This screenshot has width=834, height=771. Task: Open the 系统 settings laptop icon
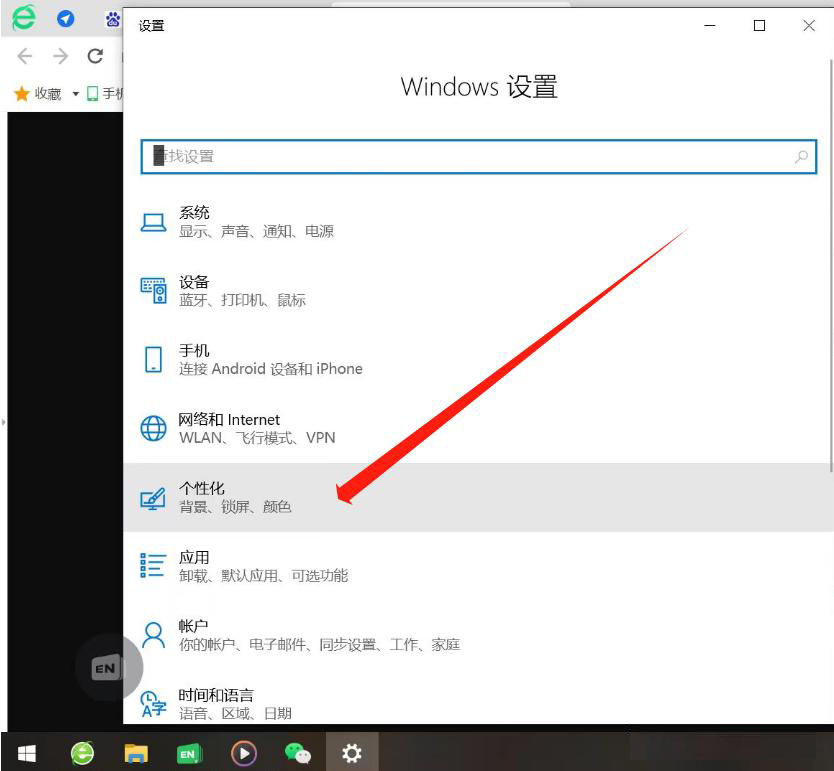(153, 222)
